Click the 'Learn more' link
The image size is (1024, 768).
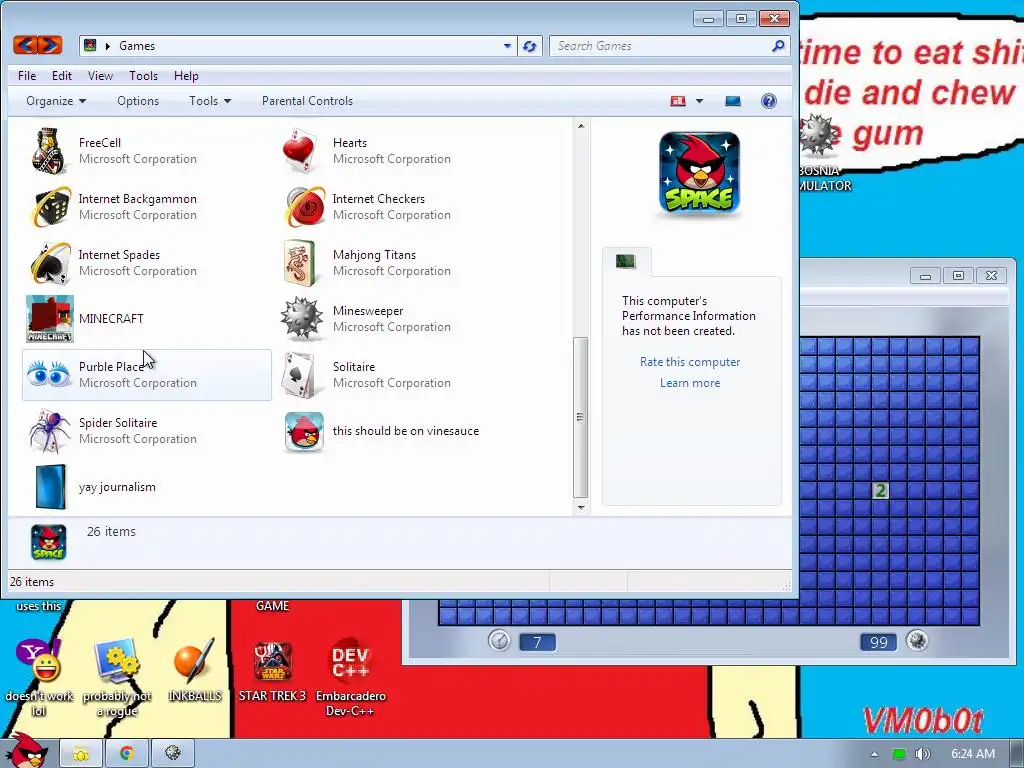point(690,383)
